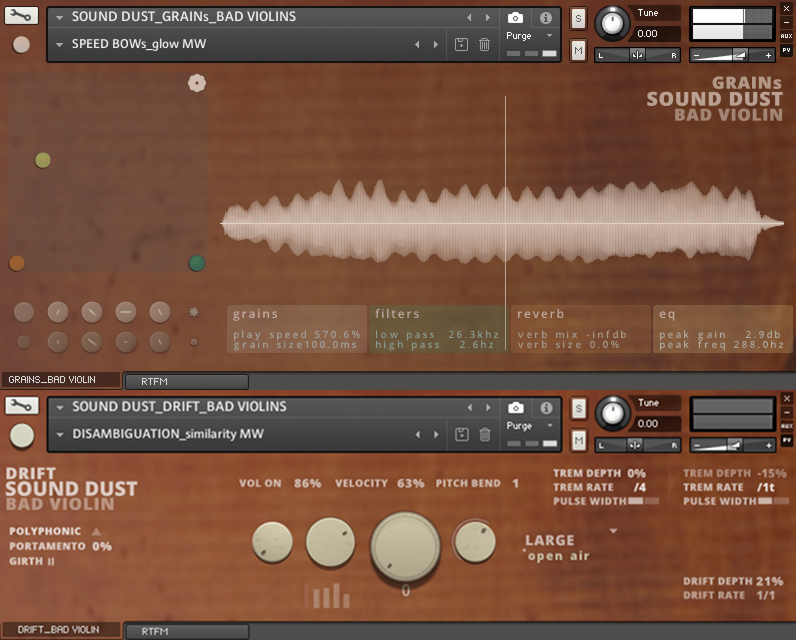Screen dimensions: 796x640
Task: Adjust pan slider on GRAINs instrument
Action: (637, 55)
